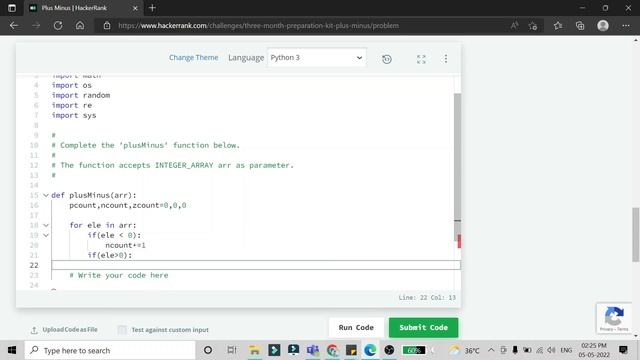View site lock information icon
Image resolution: width=640 pixels, height=360 pixels.
coord(107,25)
